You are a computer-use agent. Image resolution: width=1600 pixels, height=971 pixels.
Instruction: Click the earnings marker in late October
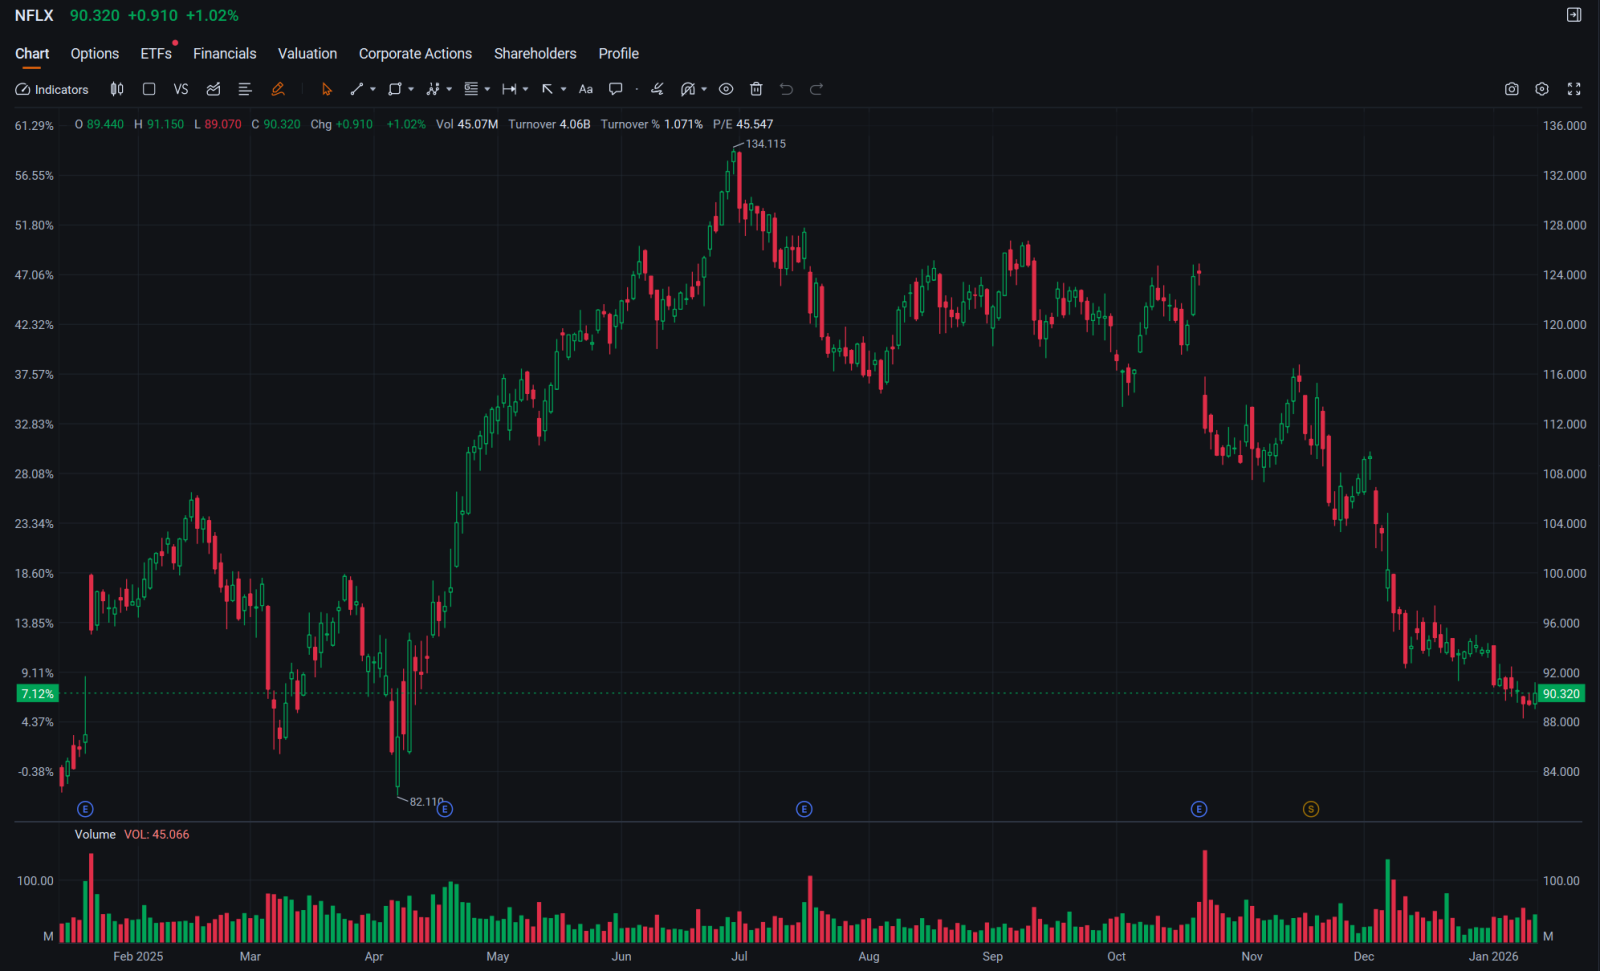(1199, 809)
